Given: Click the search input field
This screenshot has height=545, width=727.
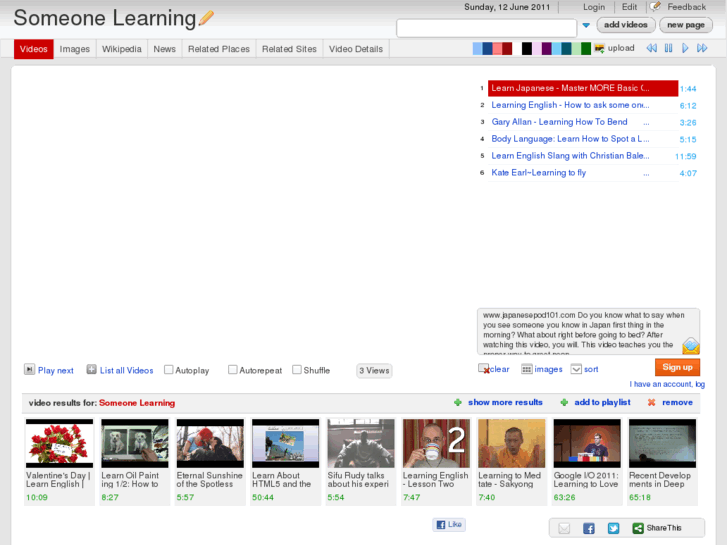Looking at the screenshot, I should pyautogui.click(x=486, y=28).
